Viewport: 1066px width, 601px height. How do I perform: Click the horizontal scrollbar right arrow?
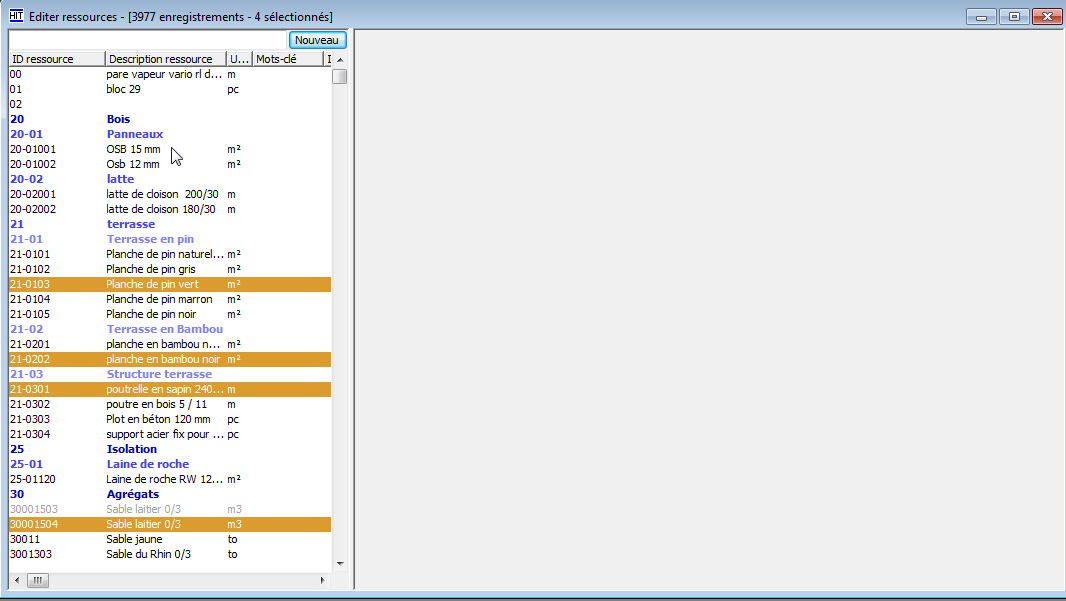pyautogui.click(x=323, y=580)
